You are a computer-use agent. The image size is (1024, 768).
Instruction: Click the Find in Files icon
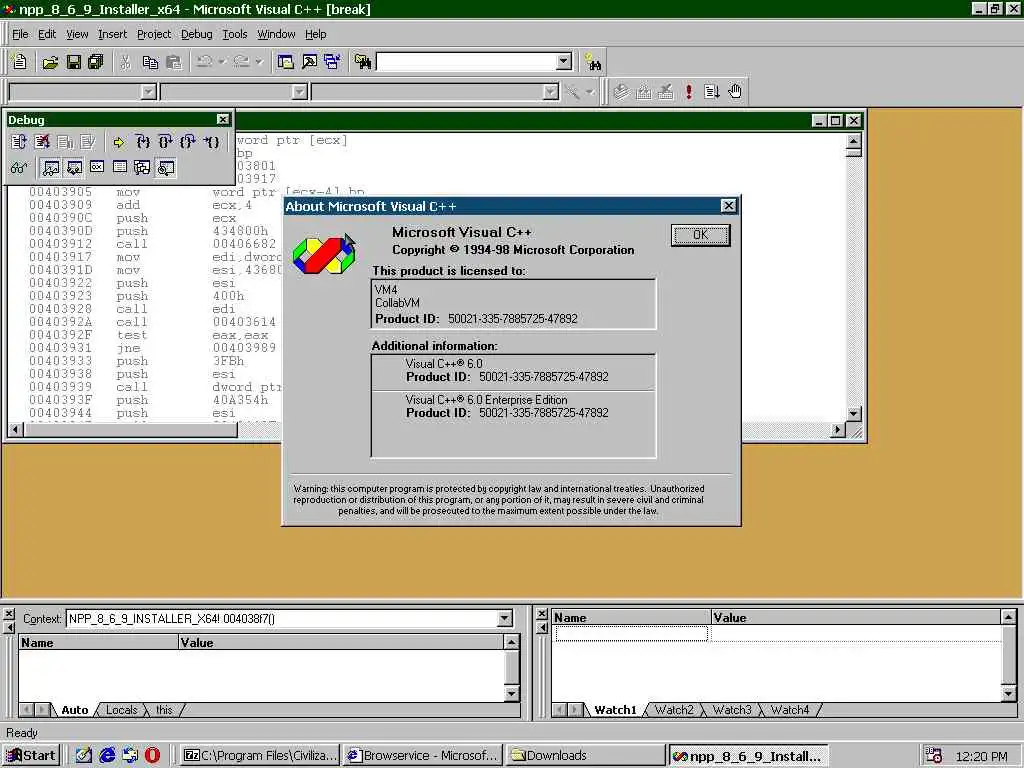pos(363,62)
